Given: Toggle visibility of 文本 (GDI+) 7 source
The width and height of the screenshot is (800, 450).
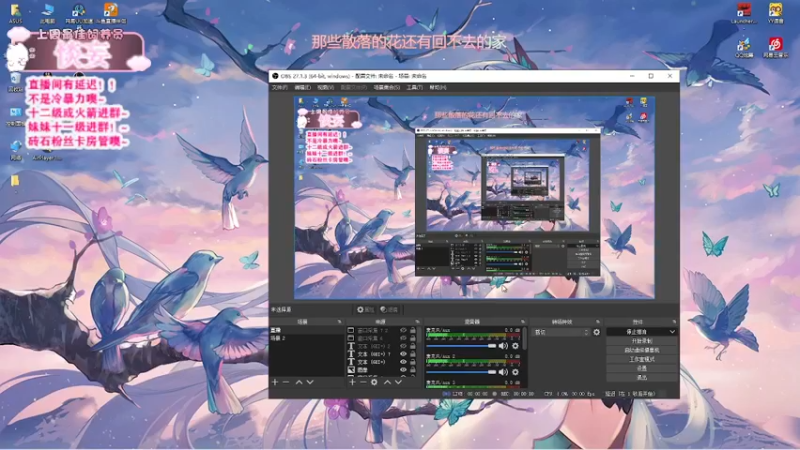Looking at the screenshot, I should (x=403, y=354).
